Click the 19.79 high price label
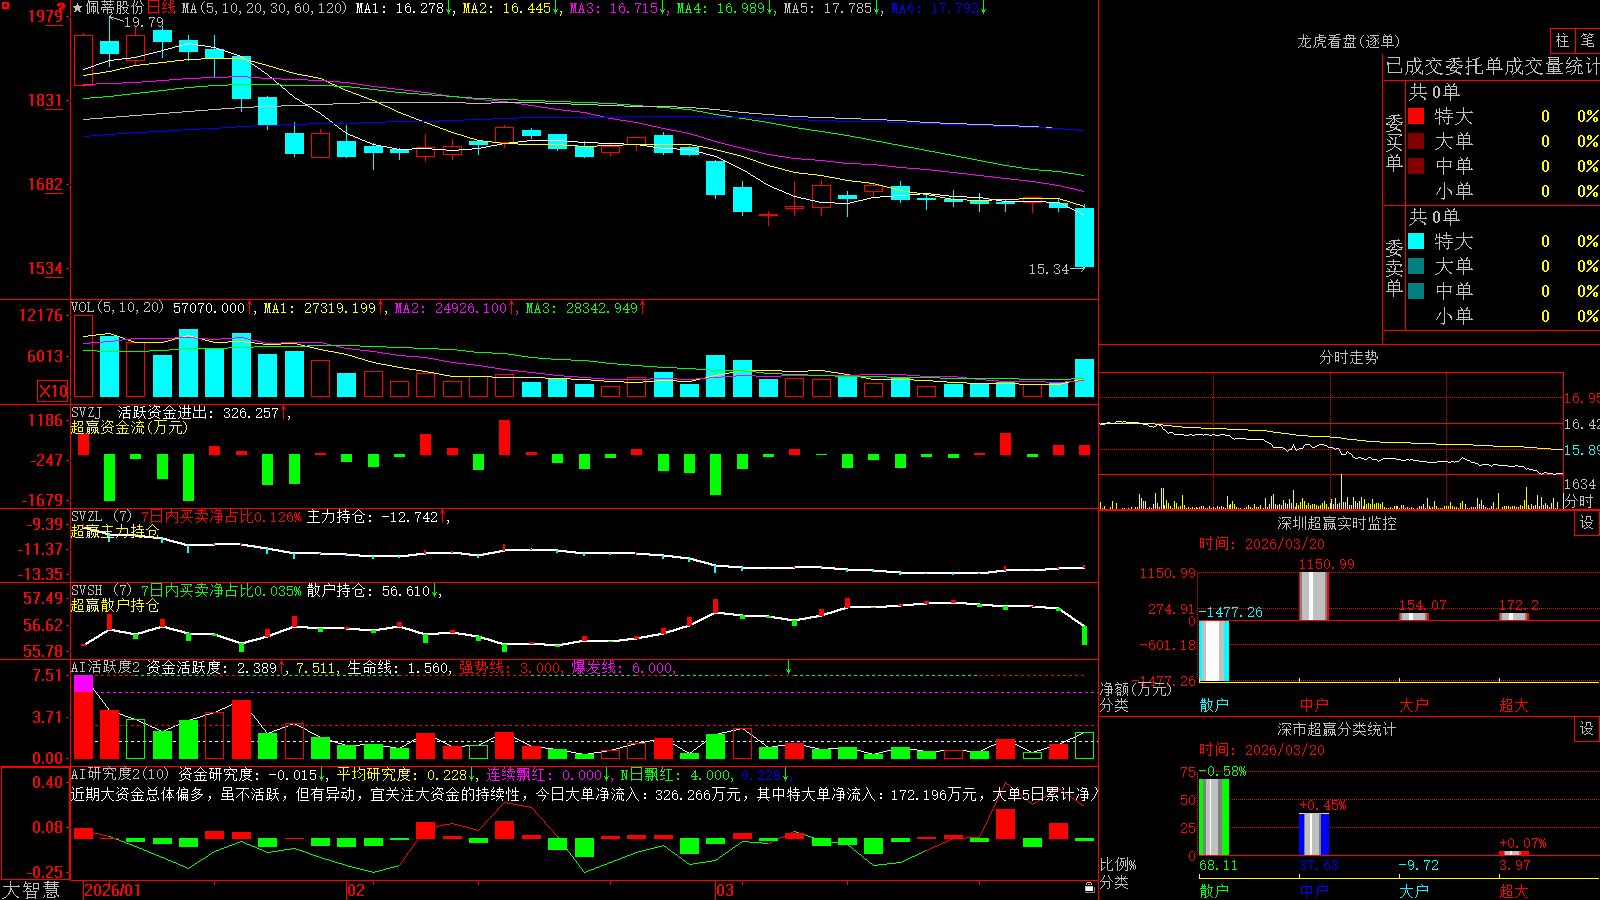Screen dimensions: 1600x900 pyautogui.click(x=143, y=22)
